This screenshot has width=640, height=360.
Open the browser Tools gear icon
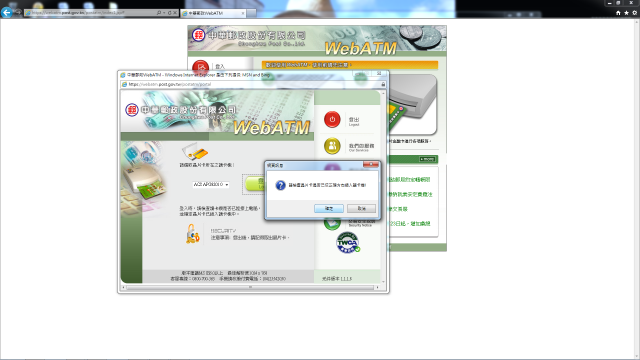point(634,13)
